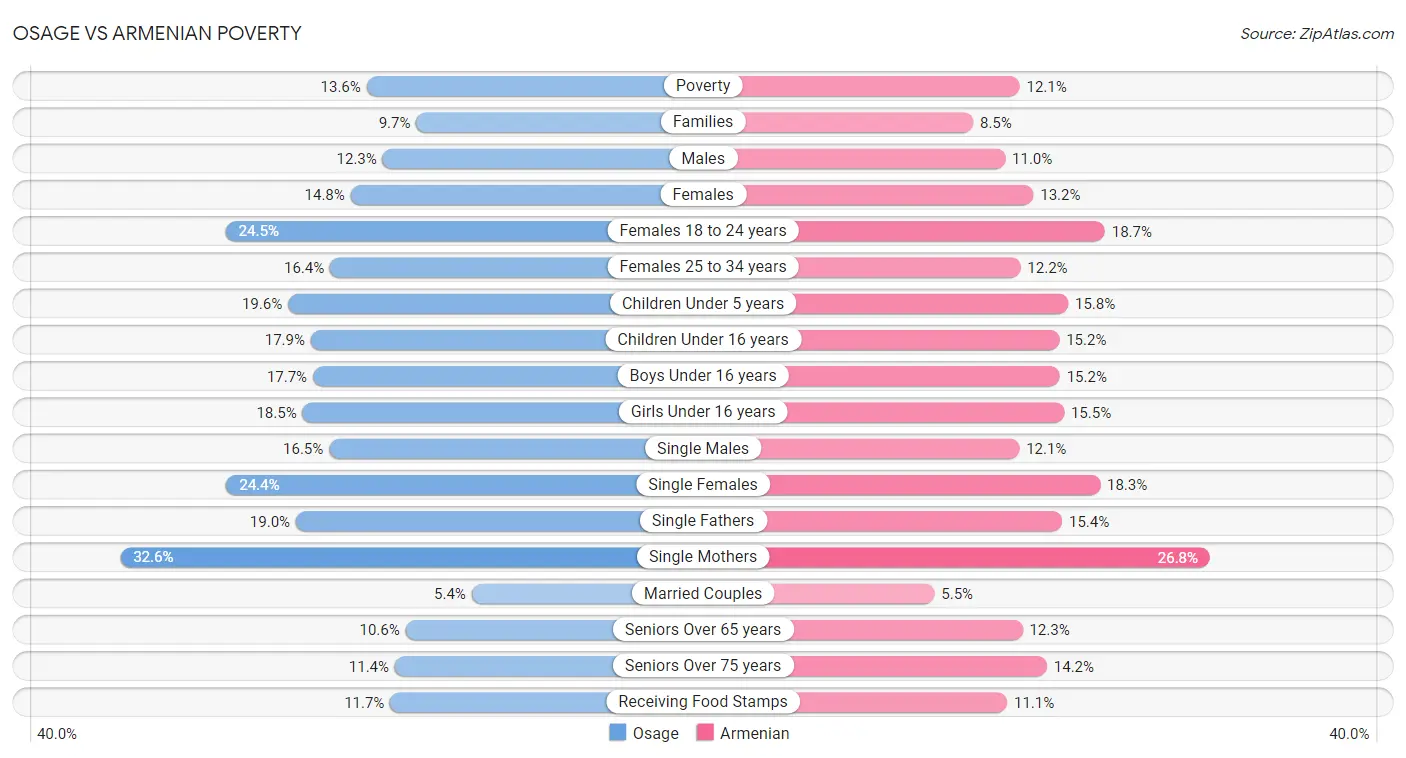
Task: Click the Children Under 5 years label
Action: click(703, 303)
